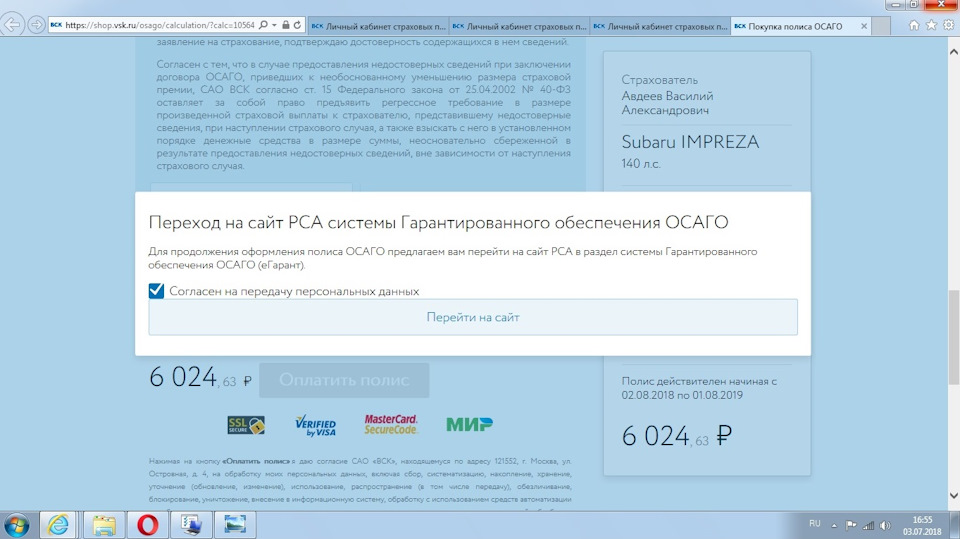Click the search magnifier in the address bar

(263, 25)
